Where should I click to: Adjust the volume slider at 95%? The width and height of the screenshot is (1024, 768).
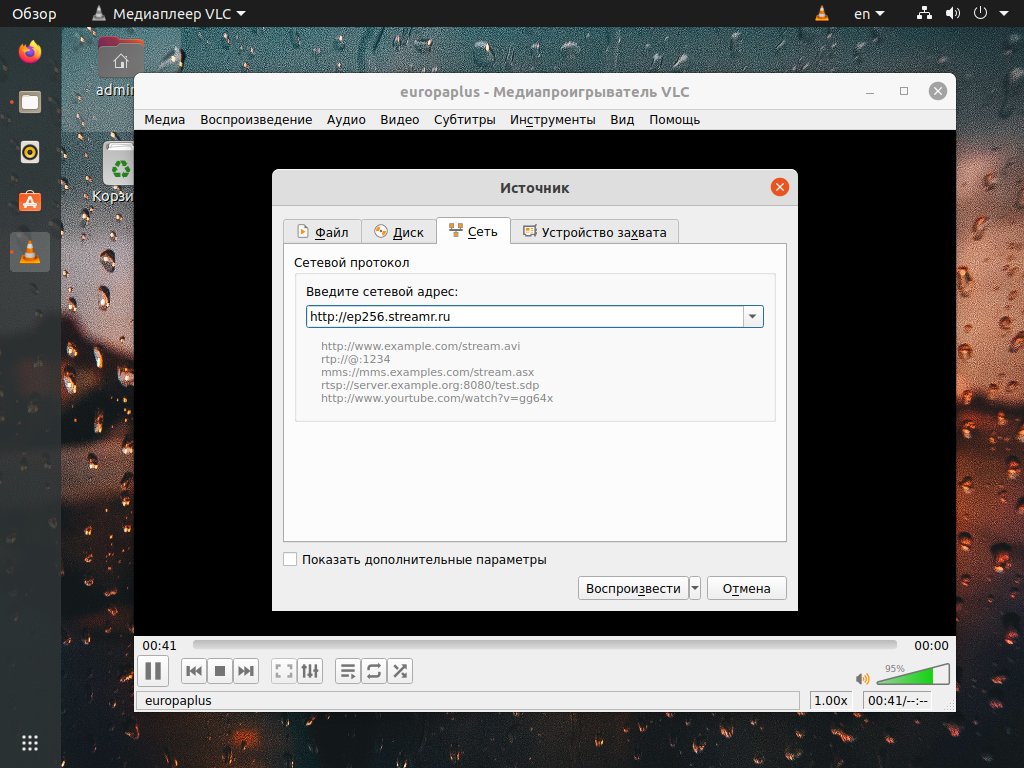click(910, 677)
